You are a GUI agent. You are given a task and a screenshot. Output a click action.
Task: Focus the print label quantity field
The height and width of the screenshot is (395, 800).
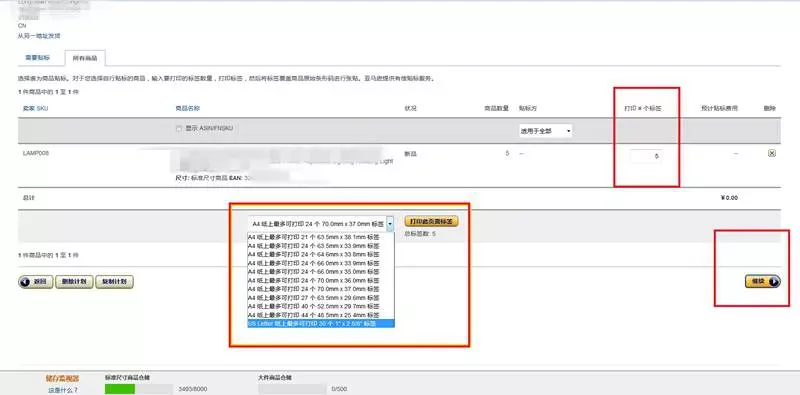pos(645,157)
